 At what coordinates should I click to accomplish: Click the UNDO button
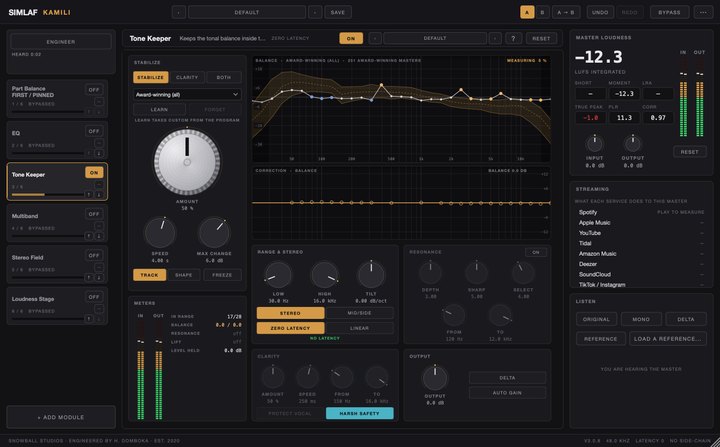pos(600,12)
